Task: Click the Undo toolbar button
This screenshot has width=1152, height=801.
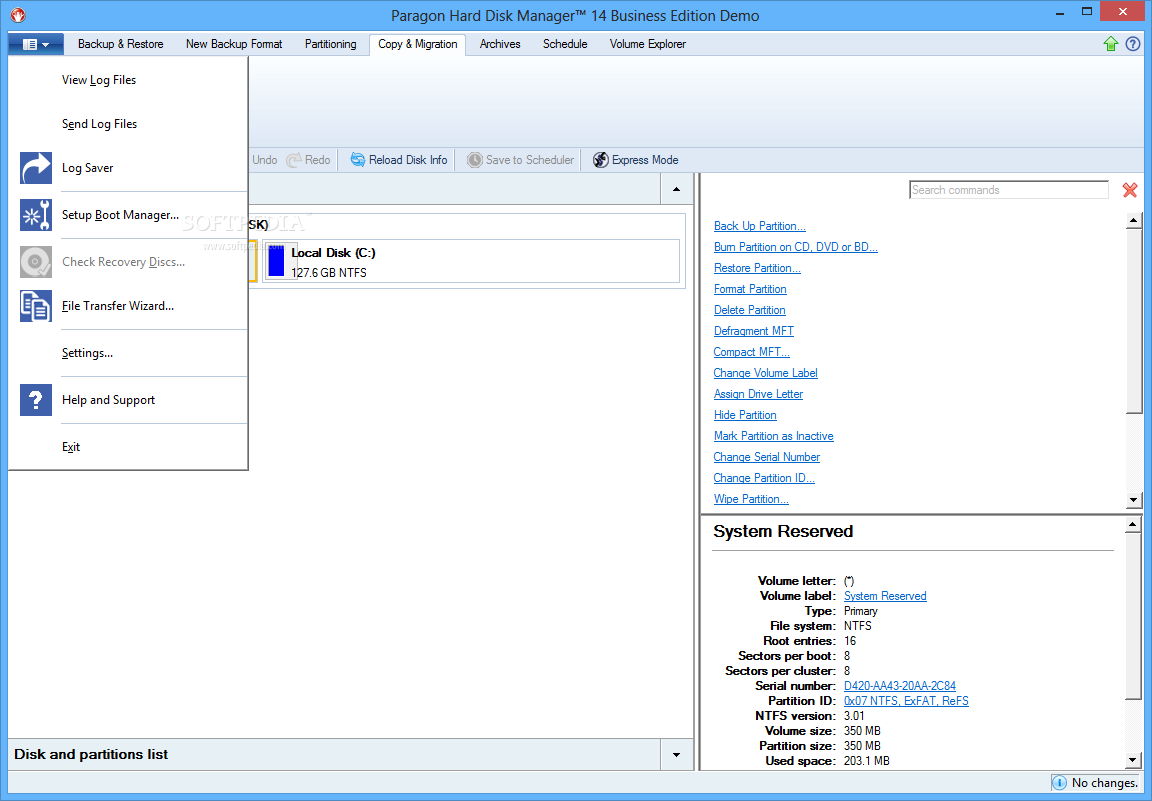Action: tap(264, 159)
